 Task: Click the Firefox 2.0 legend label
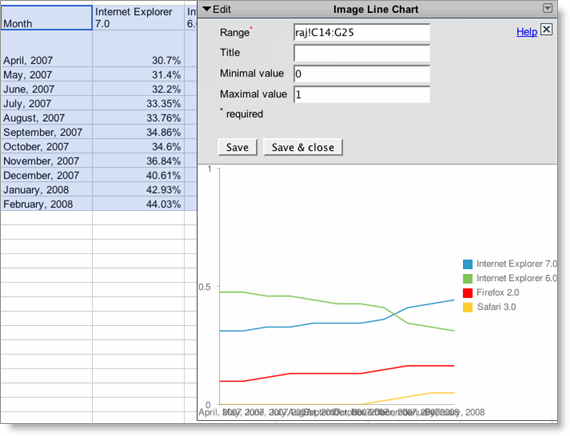tap(498, 293)
